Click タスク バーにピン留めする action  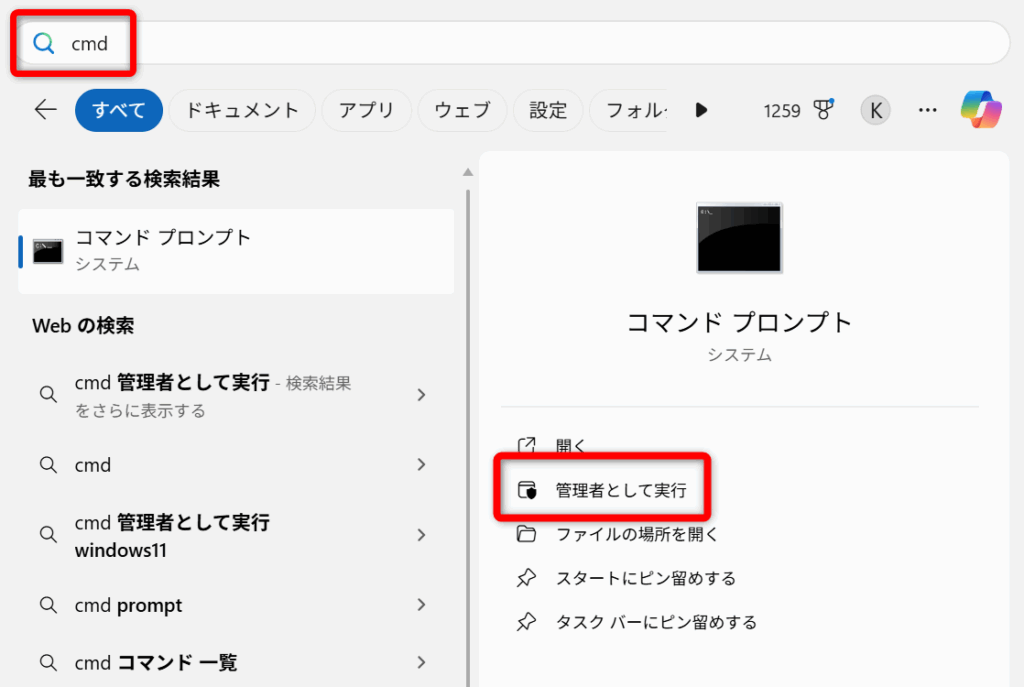tap(655, 622)
